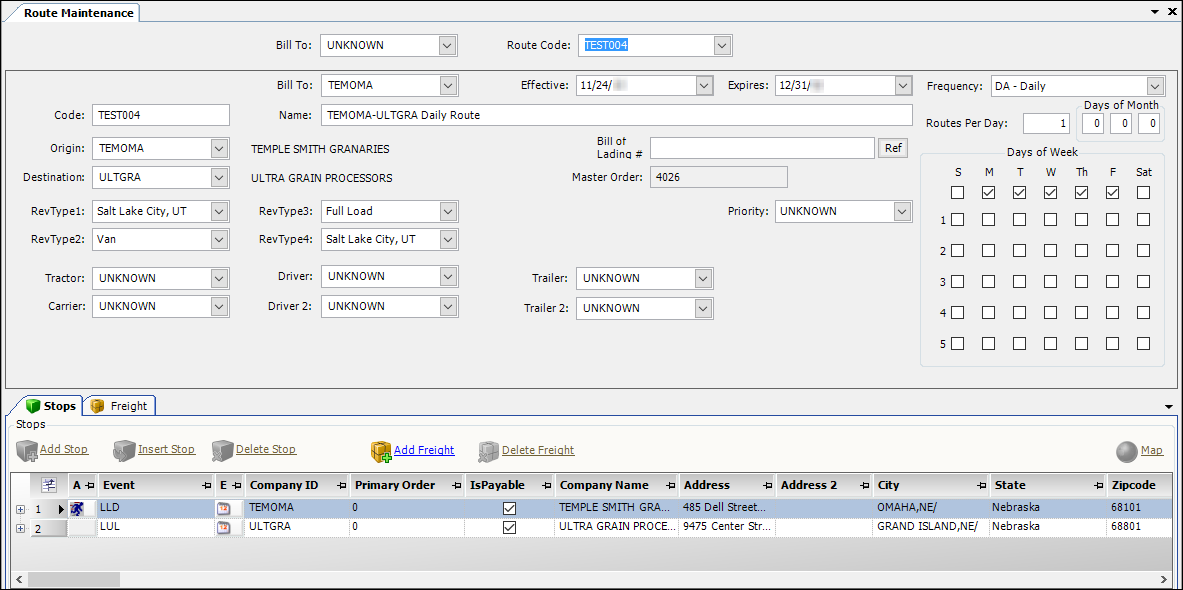Open the Frequency dropdown
1183x590 pixels.
click(x=1155, y=86)
